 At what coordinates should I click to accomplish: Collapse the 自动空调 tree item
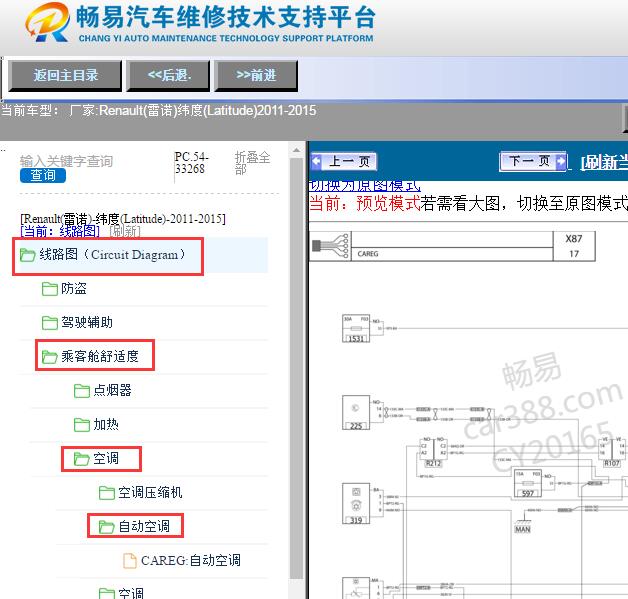pyautogui.click(x=144, y=527)
